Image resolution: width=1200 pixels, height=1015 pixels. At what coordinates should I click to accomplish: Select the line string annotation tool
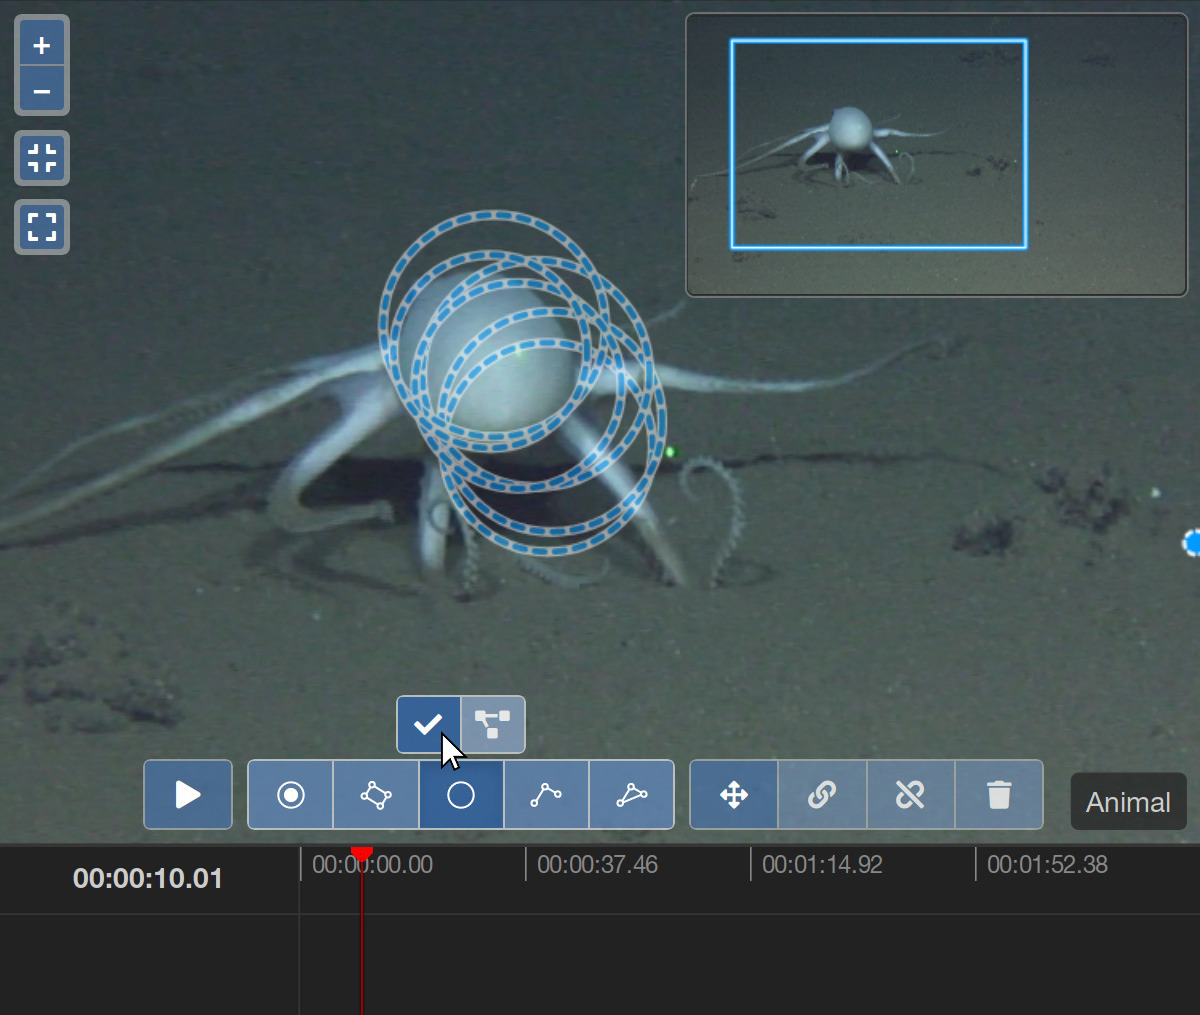click(x=546, y=795)
